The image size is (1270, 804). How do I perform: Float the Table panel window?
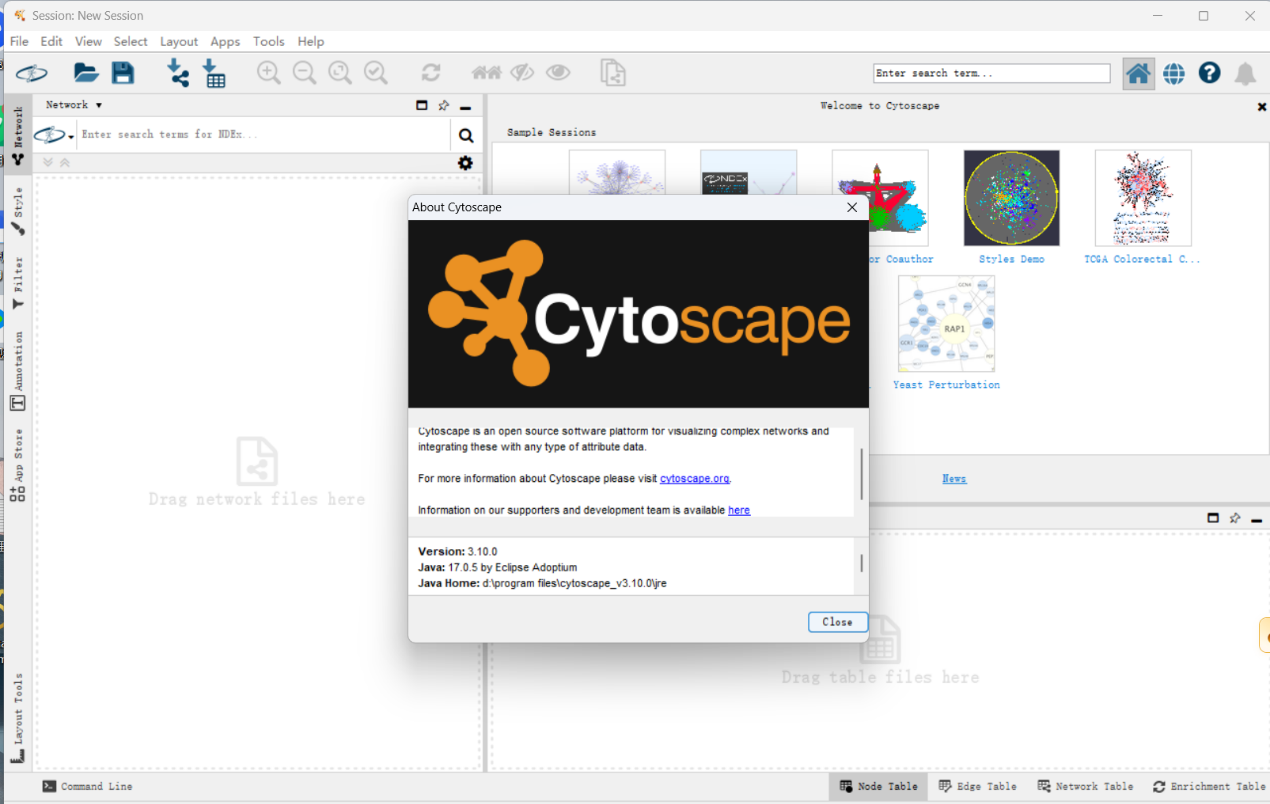1213,518
